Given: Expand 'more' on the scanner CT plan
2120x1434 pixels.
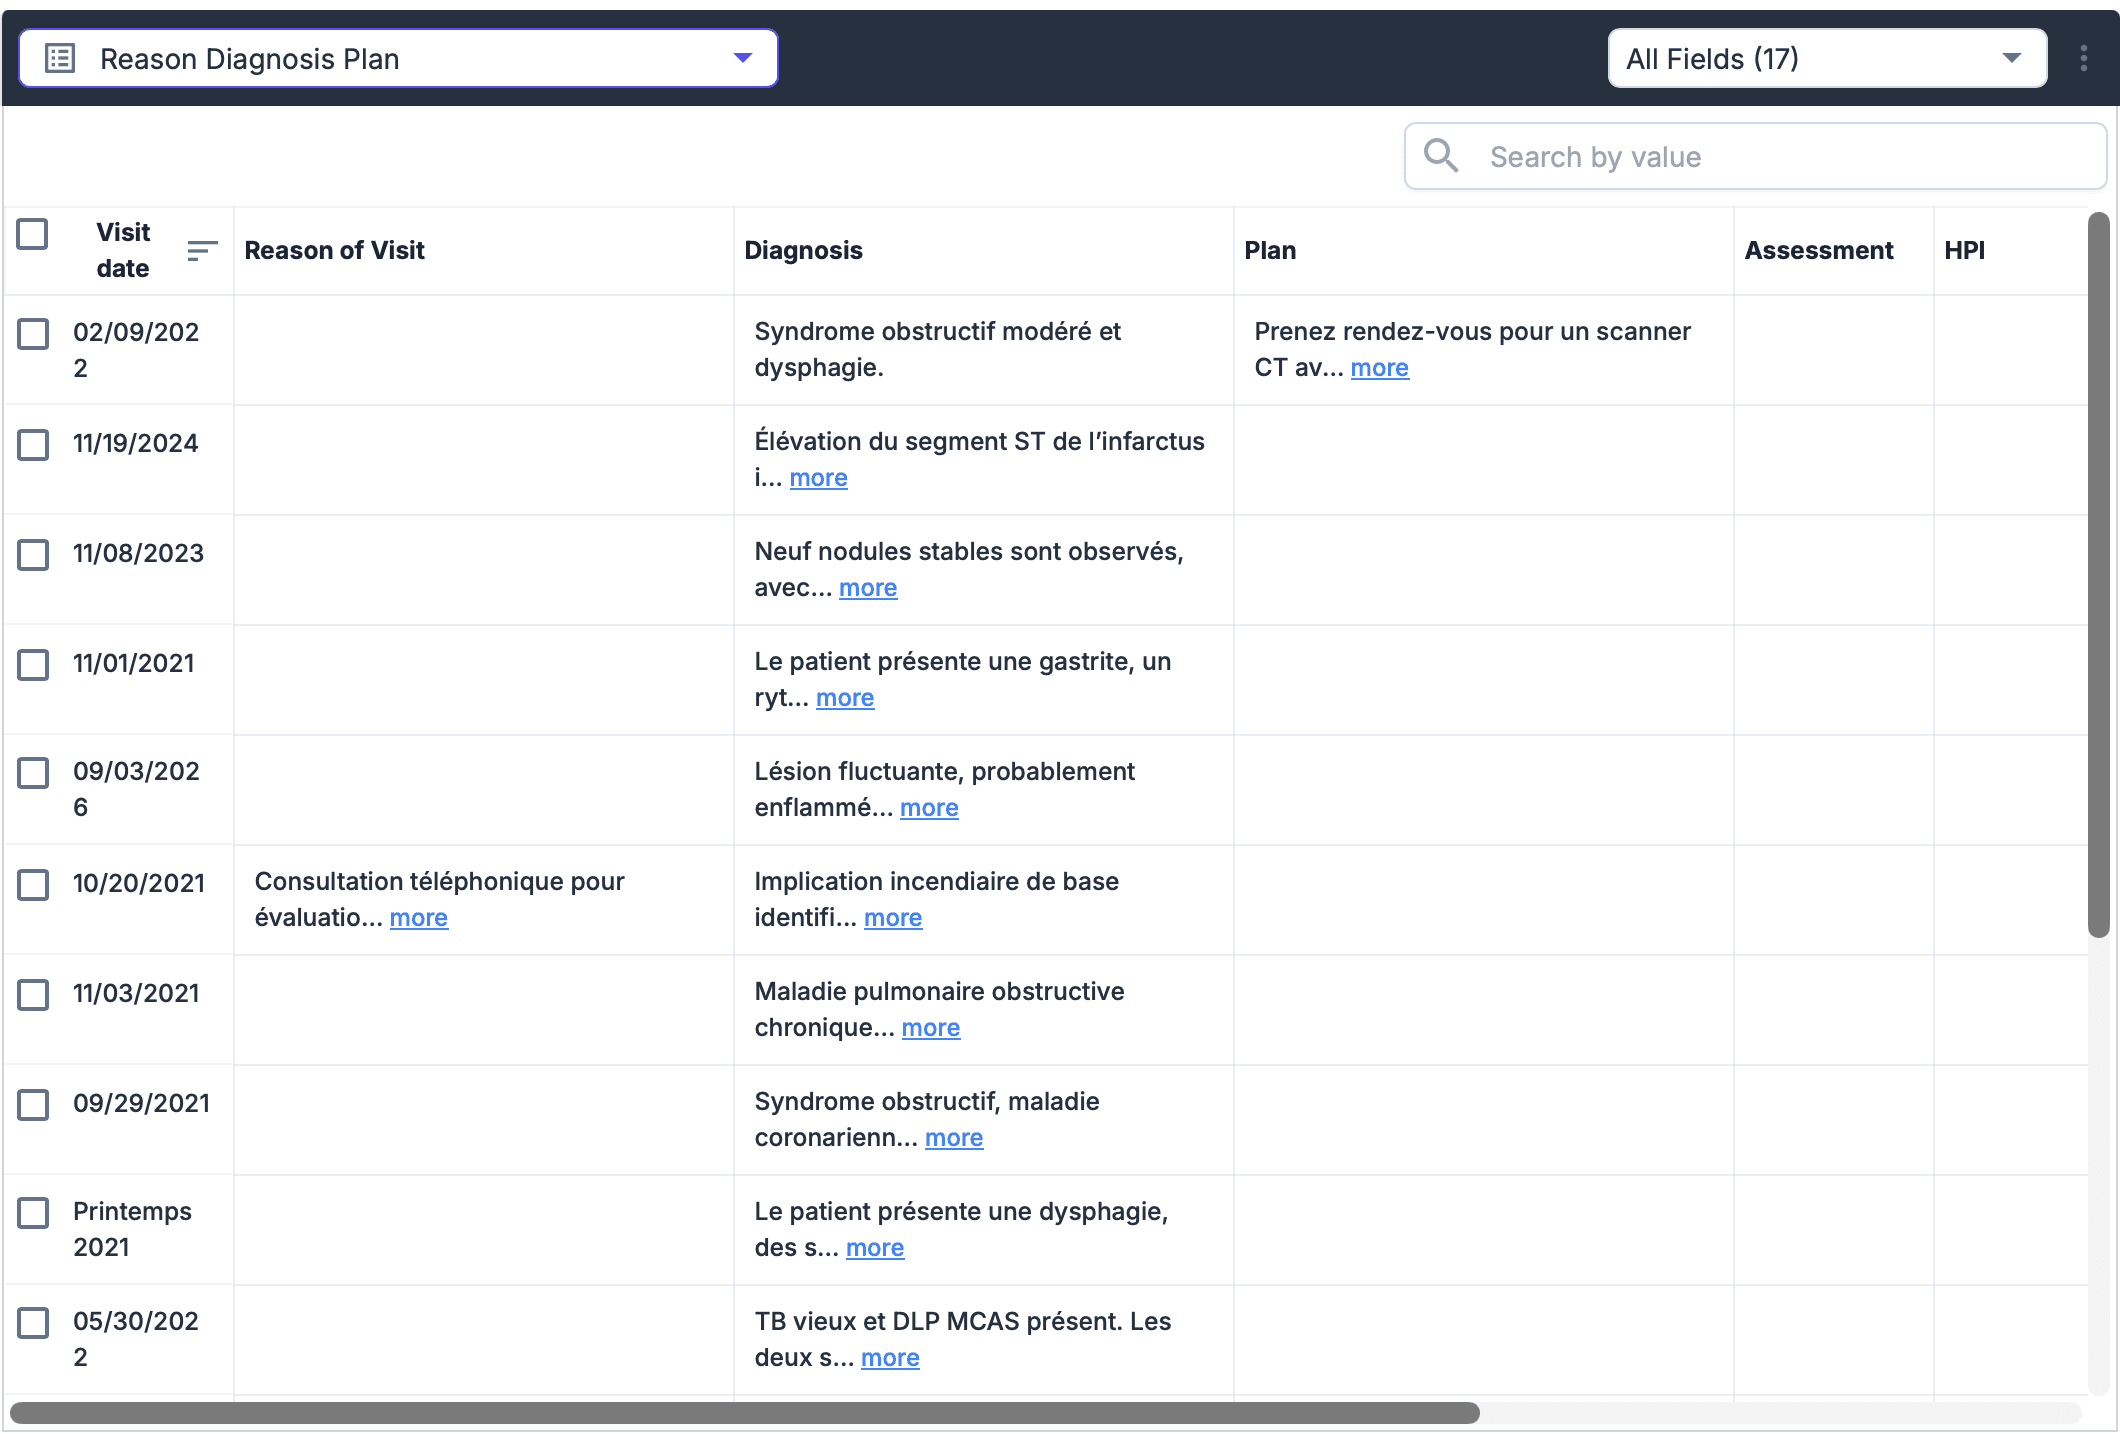Looking at the screenshot, I should click(x=1379, y=367).
